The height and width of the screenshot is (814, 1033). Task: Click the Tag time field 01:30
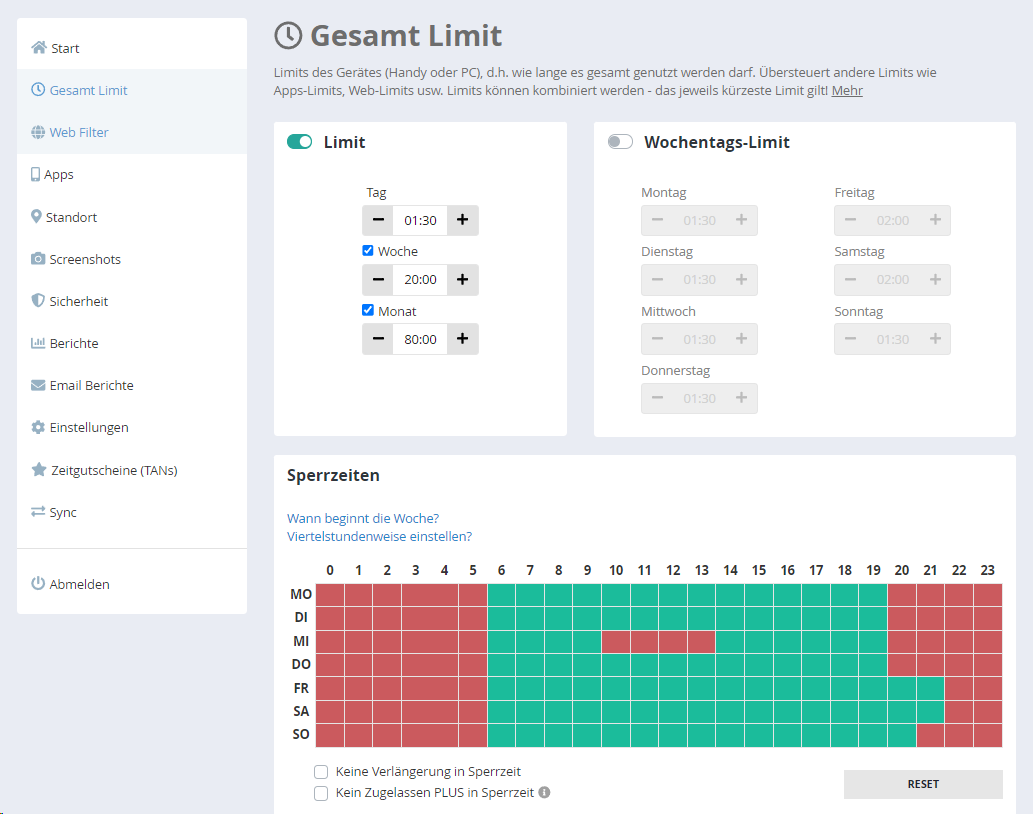pyautogui.click(x=420, y=220)
